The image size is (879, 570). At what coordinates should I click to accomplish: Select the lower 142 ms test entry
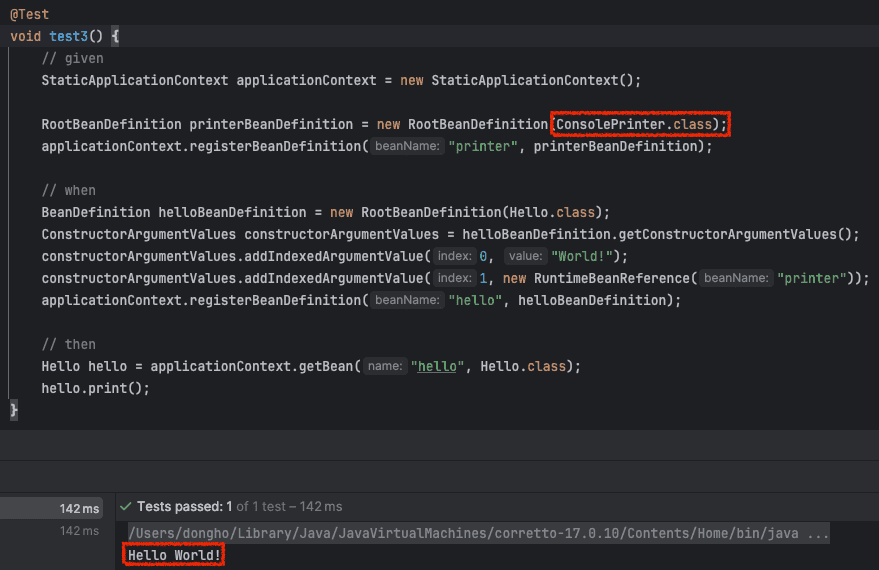point(79,531)
